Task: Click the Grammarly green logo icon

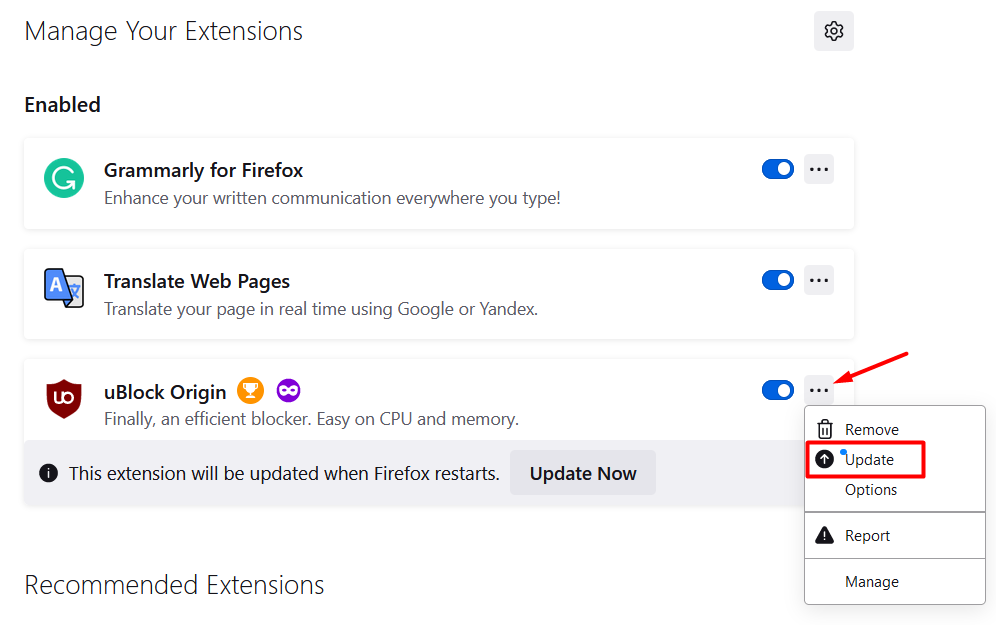Action: tap(64, 179)
